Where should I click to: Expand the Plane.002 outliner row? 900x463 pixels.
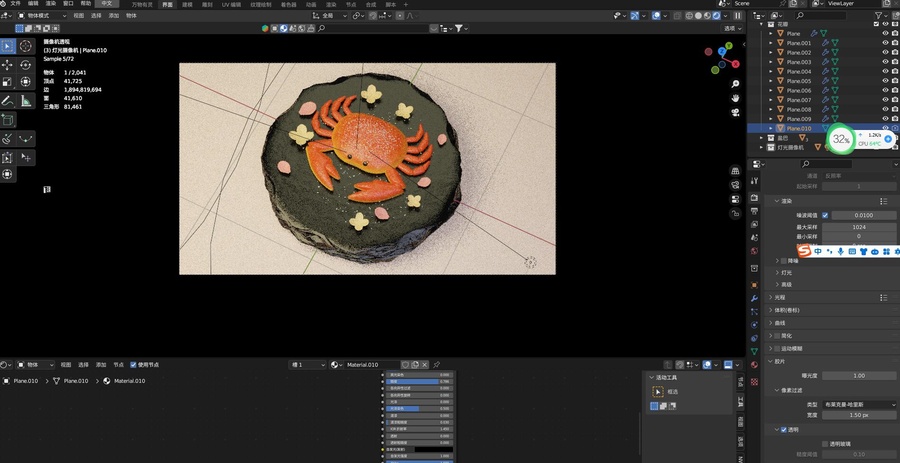click(x=771, y=52)
